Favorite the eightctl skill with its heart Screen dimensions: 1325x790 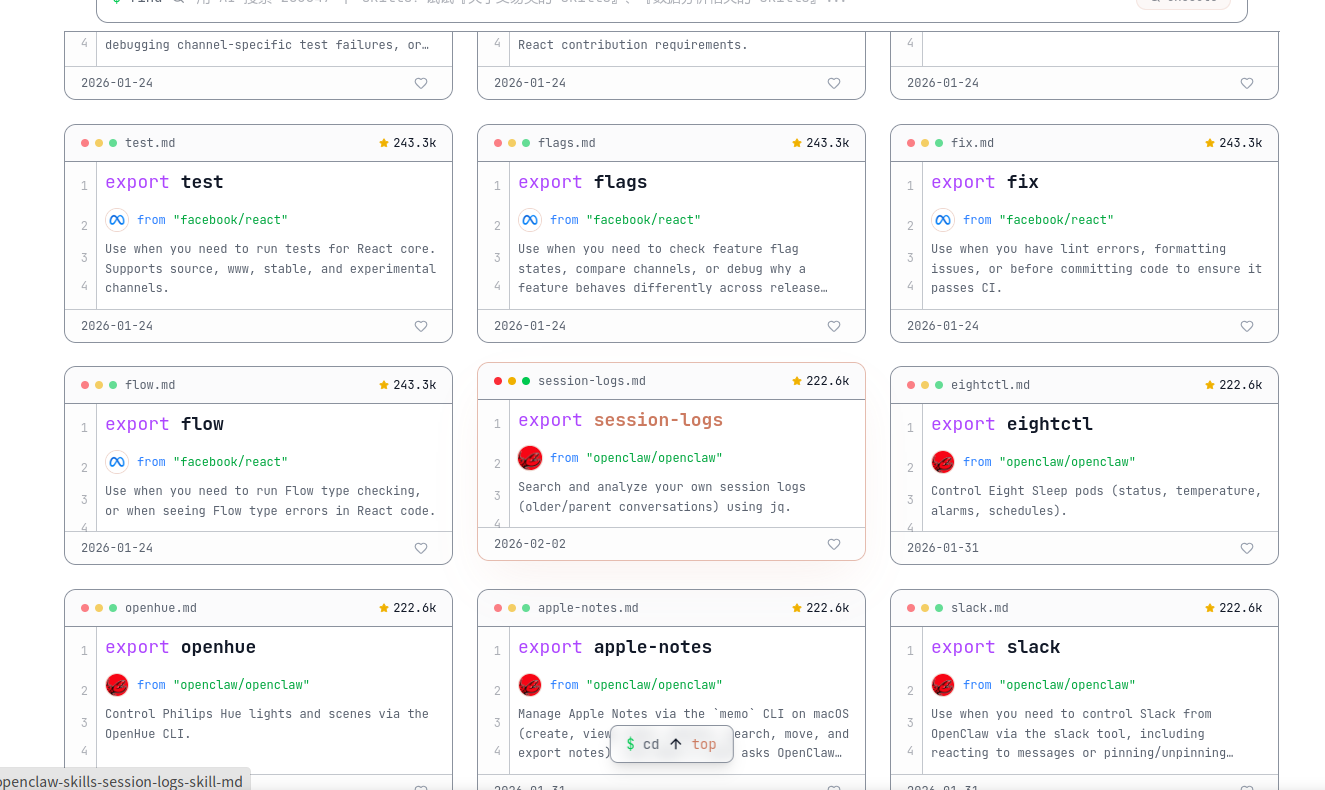[x=1247, y=548]
